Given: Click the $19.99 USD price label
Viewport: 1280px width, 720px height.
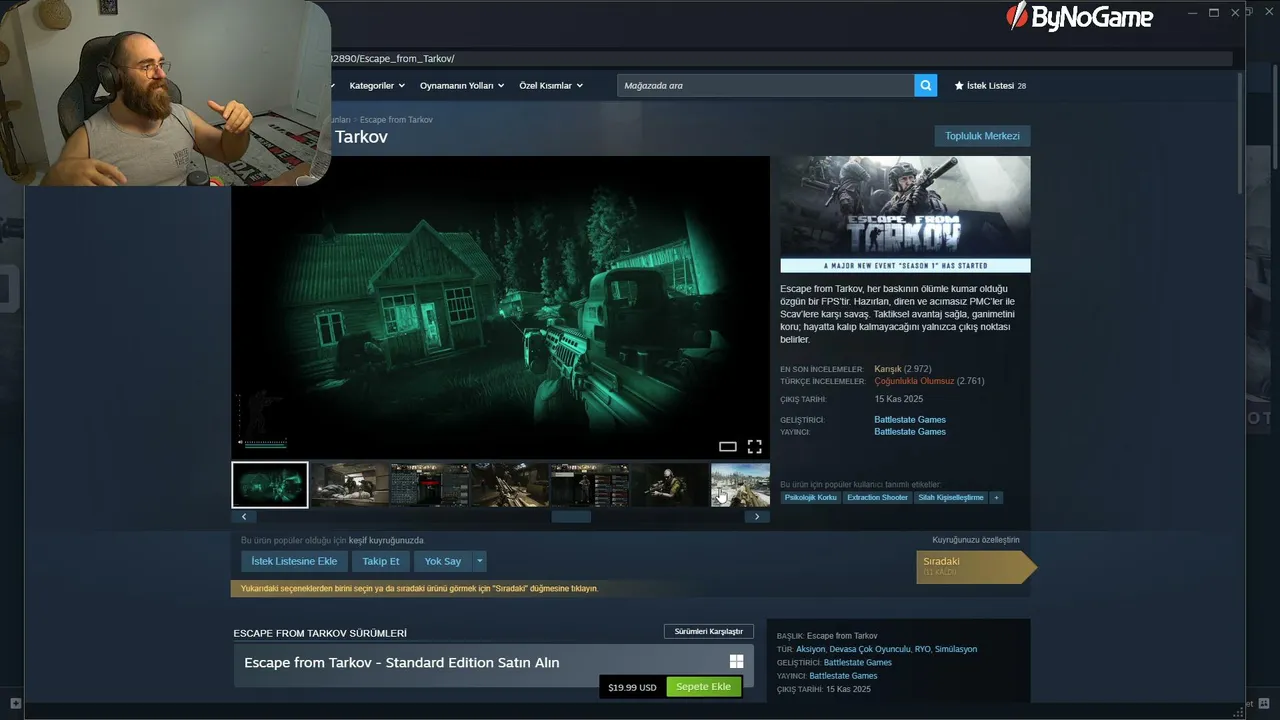Looking at the screenshot, I should (x=632, y=688).
